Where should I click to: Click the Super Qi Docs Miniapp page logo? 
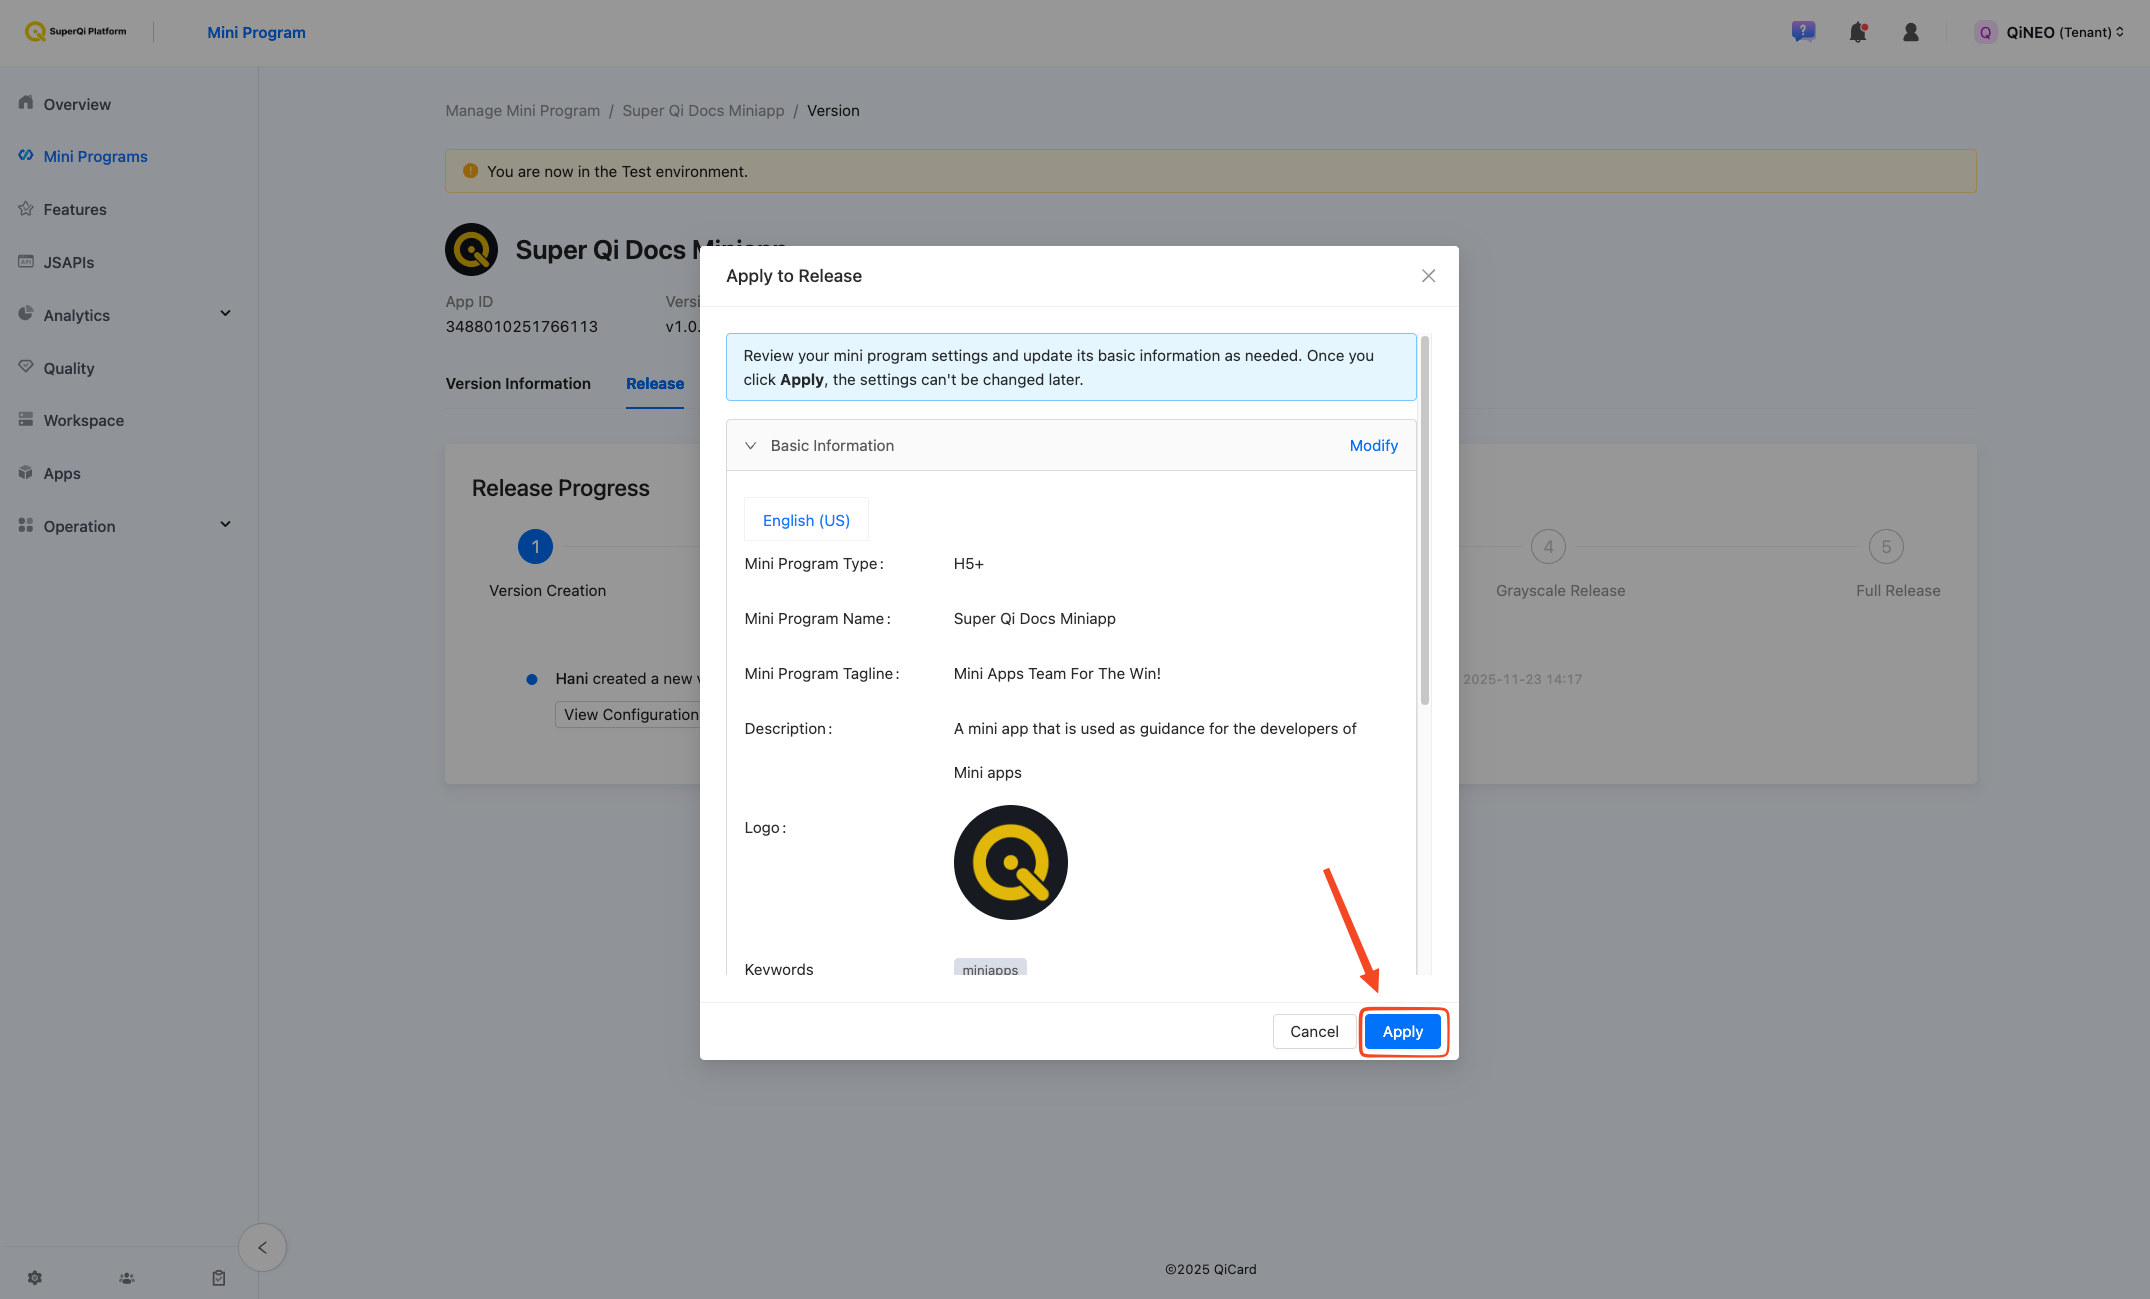[x=471, y=249]
